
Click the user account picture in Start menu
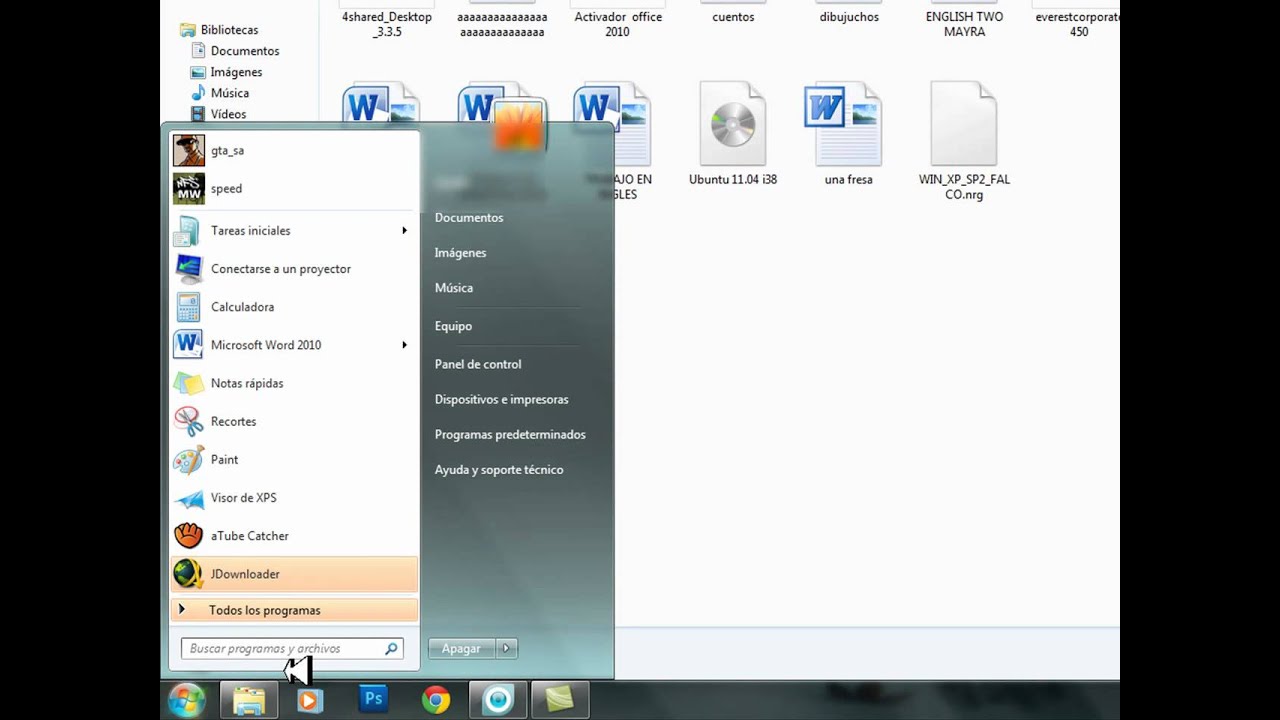click(x=518, y=125)
